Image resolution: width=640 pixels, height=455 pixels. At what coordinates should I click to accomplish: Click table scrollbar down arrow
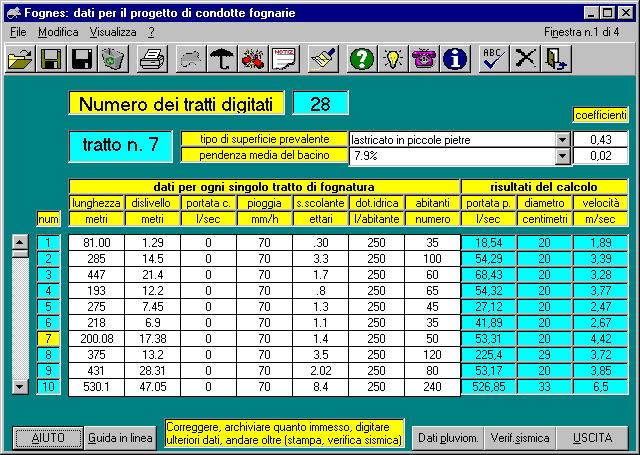(19, 386)
